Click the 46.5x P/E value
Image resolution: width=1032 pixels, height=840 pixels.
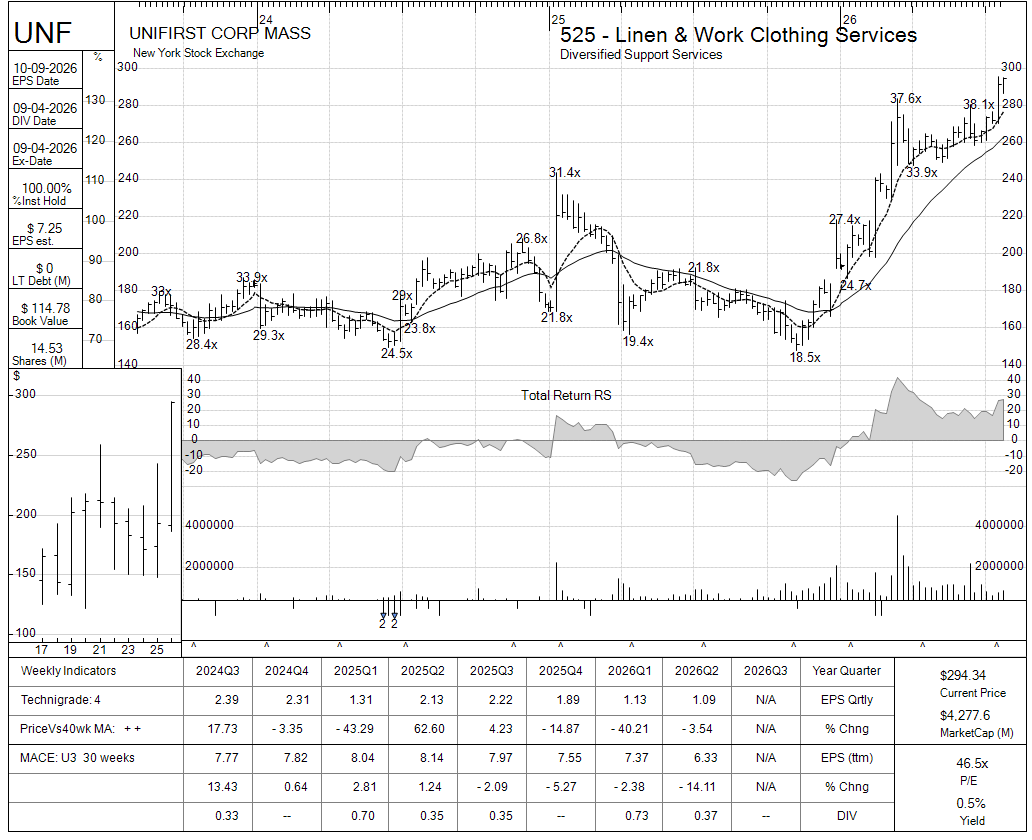click(972, 764)
